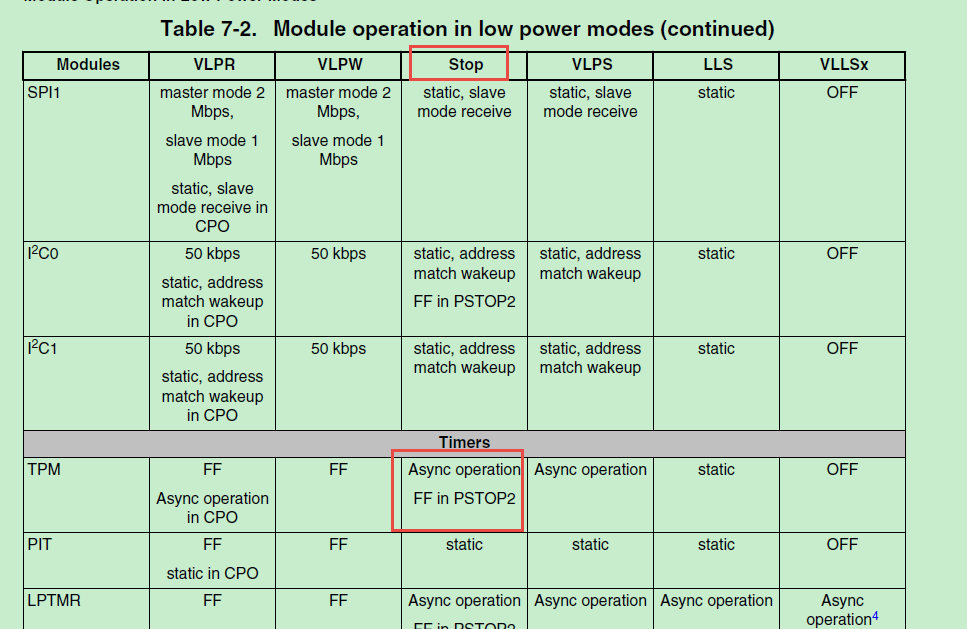Click 'static' in TPM LLS cell
The width and height of the screenshot is (967, 629).
click(716, 469)
